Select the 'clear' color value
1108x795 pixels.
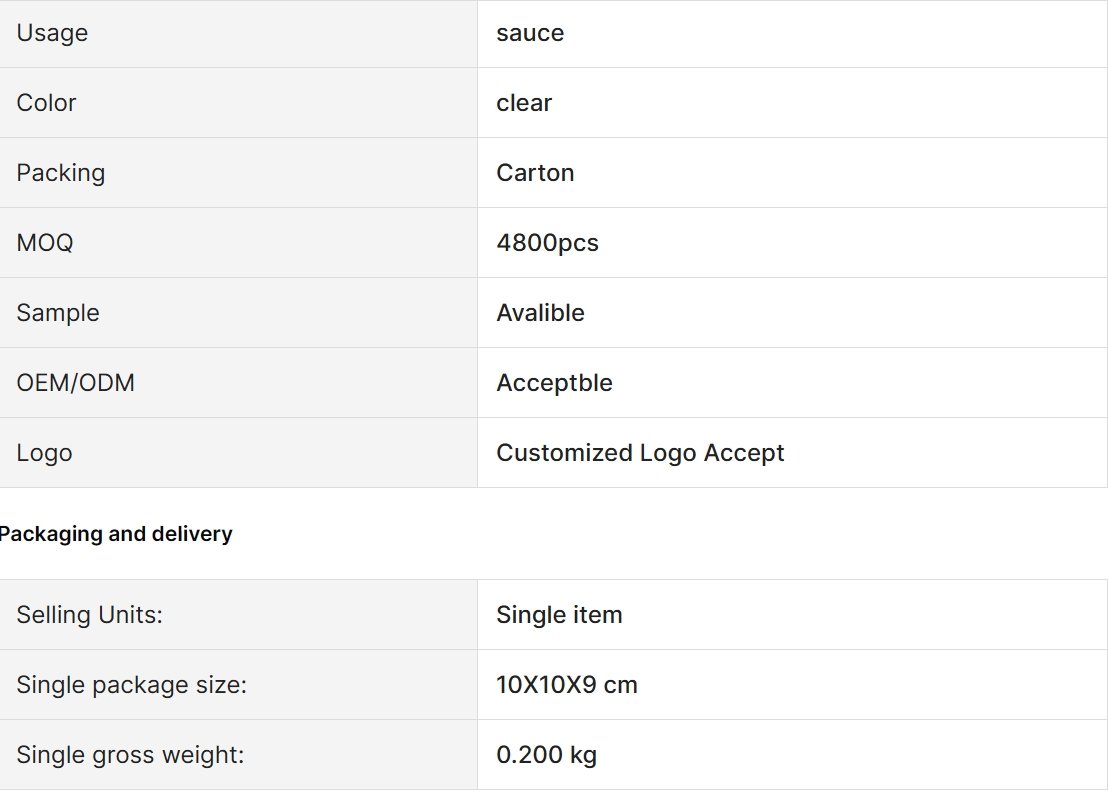[524, 103]
